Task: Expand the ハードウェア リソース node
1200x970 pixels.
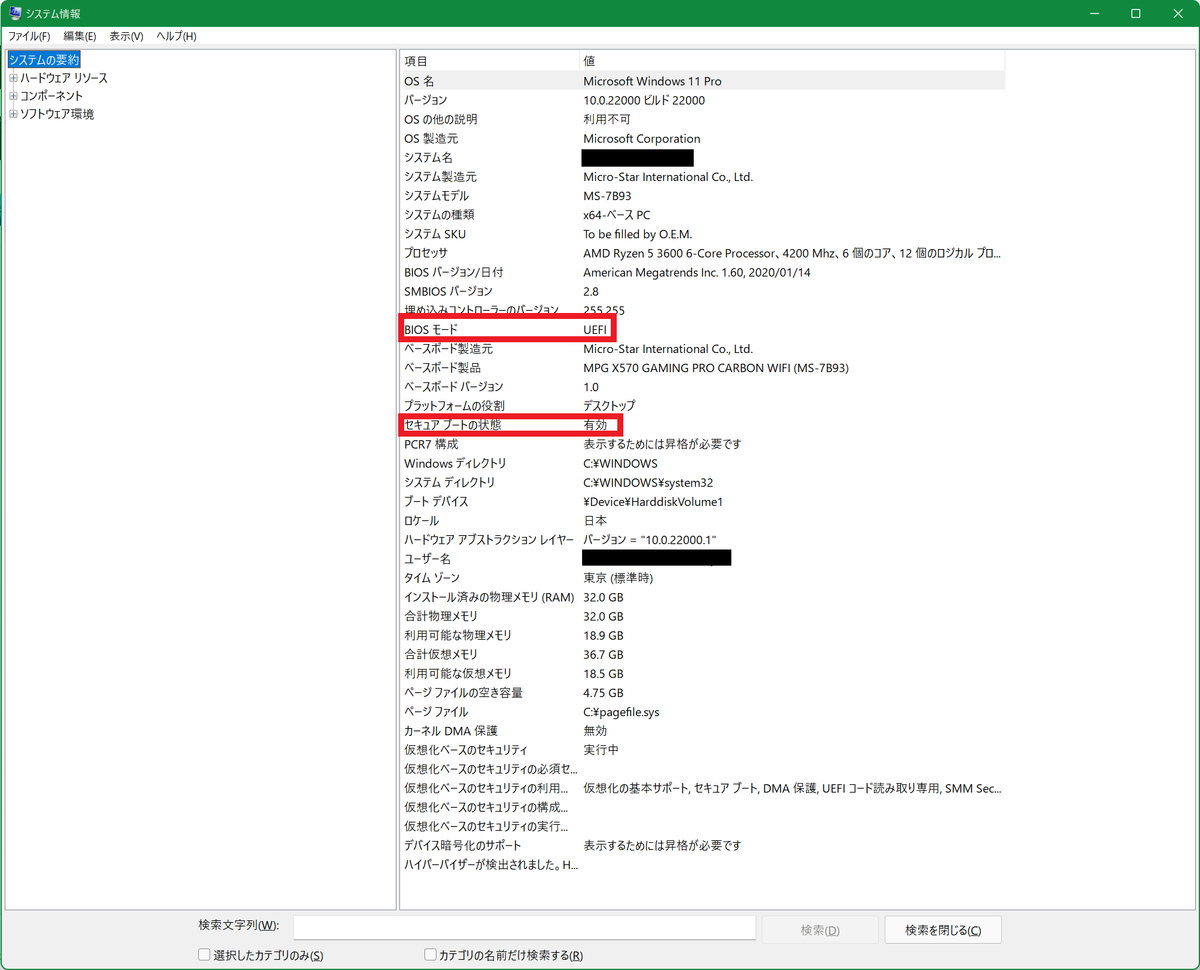Action: coord(13,78)
